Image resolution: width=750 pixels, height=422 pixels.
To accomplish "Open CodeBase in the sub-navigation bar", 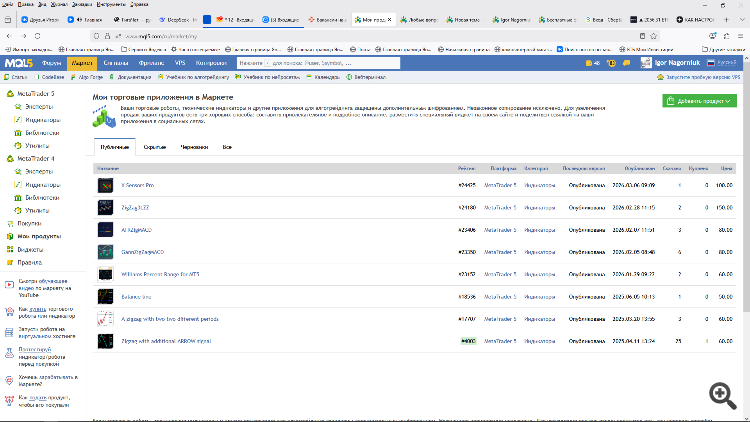I will coord(49,77).
